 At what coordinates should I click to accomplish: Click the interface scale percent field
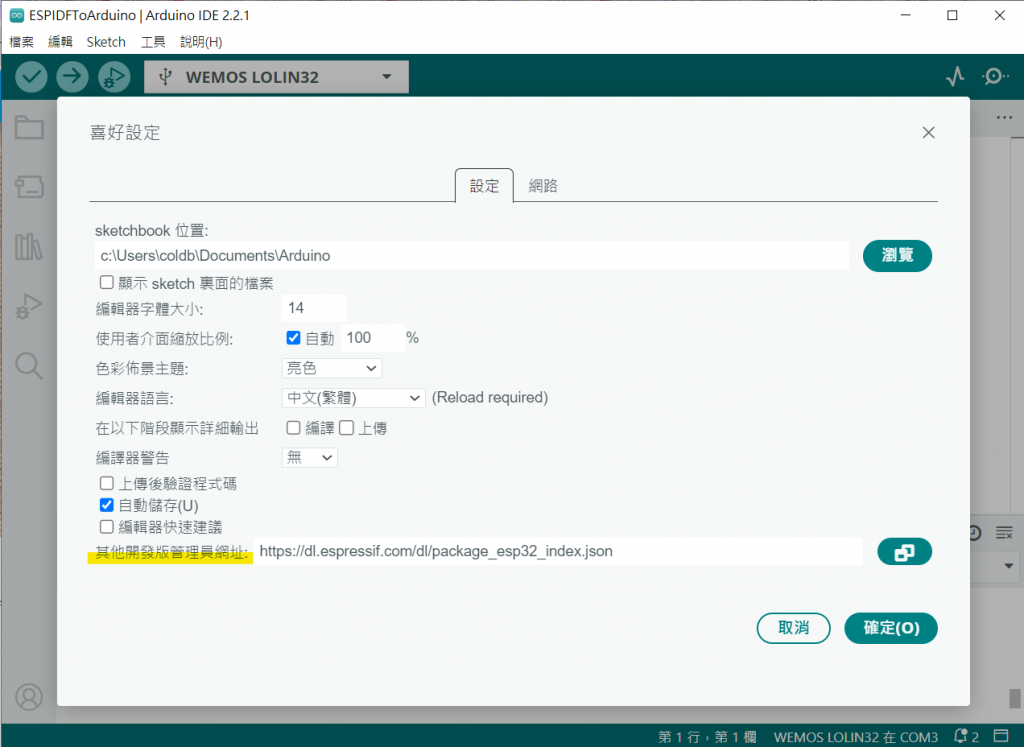[x=372, y=338]
